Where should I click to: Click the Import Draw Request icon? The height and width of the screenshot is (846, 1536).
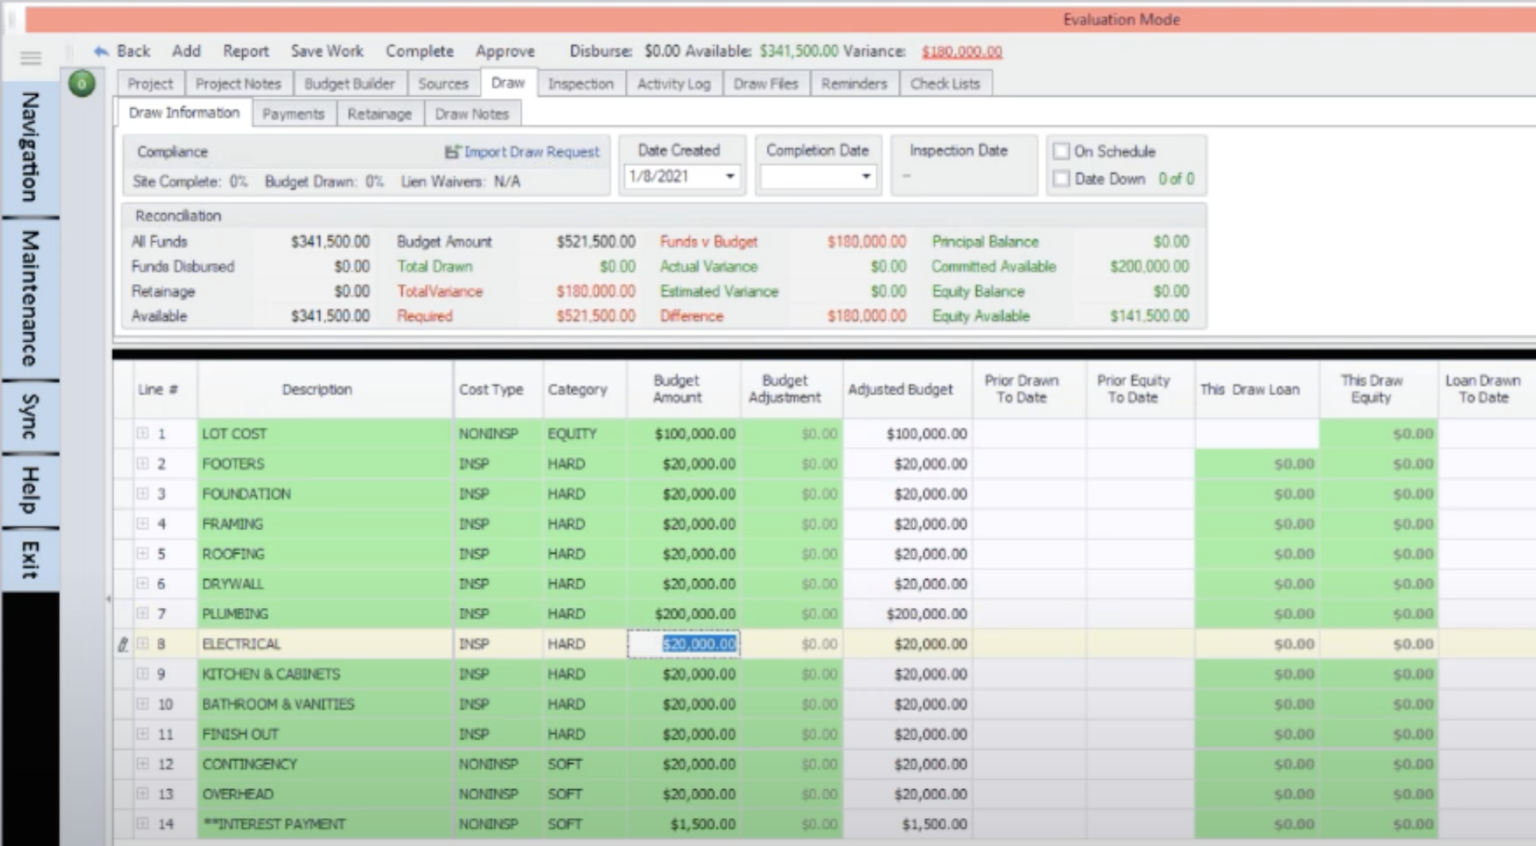pyautogui.click(x=452, y=152)
